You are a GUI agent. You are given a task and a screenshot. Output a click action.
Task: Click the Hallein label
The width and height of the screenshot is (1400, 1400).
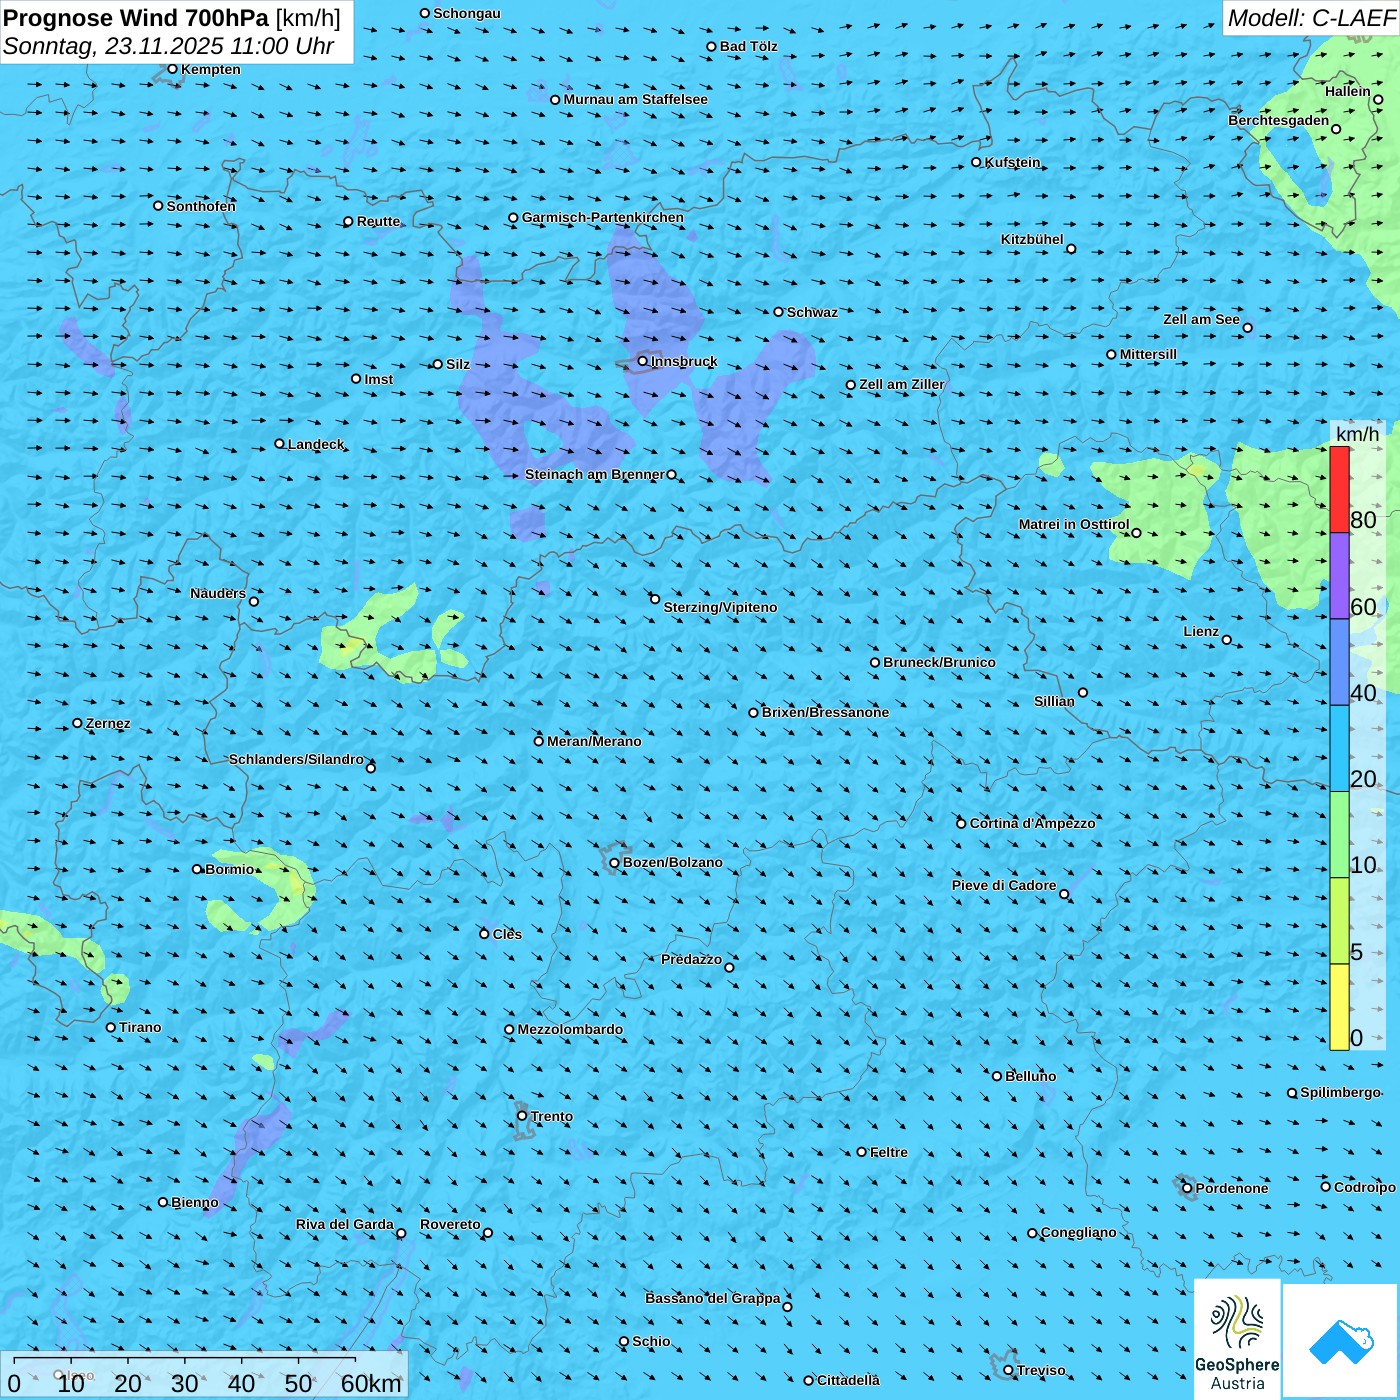[x=1348, y=91]
